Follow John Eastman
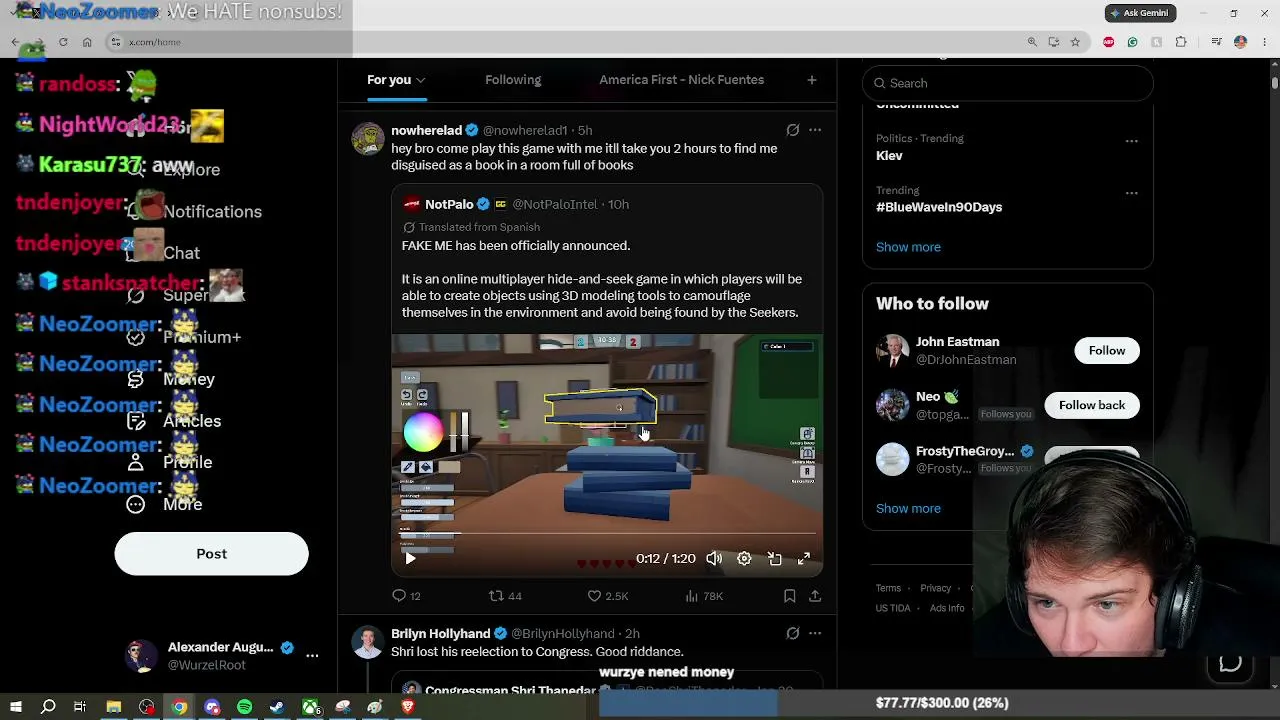 [x=1107, y=350]
